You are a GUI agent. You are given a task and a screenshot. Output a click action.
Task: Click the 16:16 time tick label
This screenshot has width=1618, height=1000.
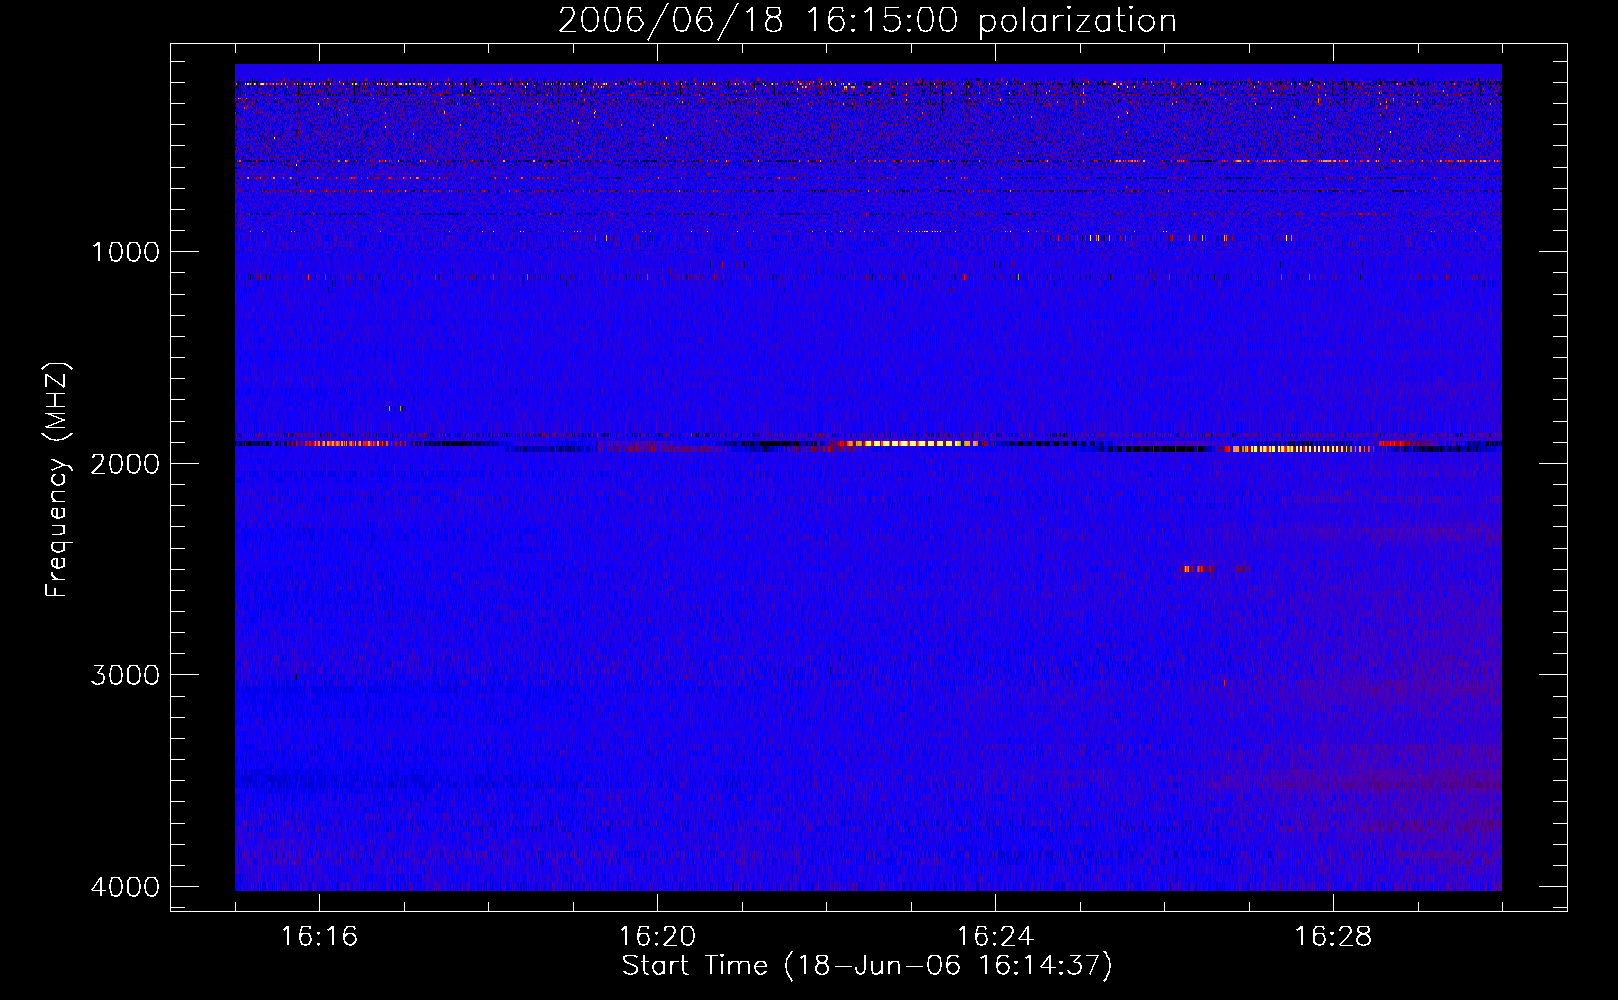point(319,937)
